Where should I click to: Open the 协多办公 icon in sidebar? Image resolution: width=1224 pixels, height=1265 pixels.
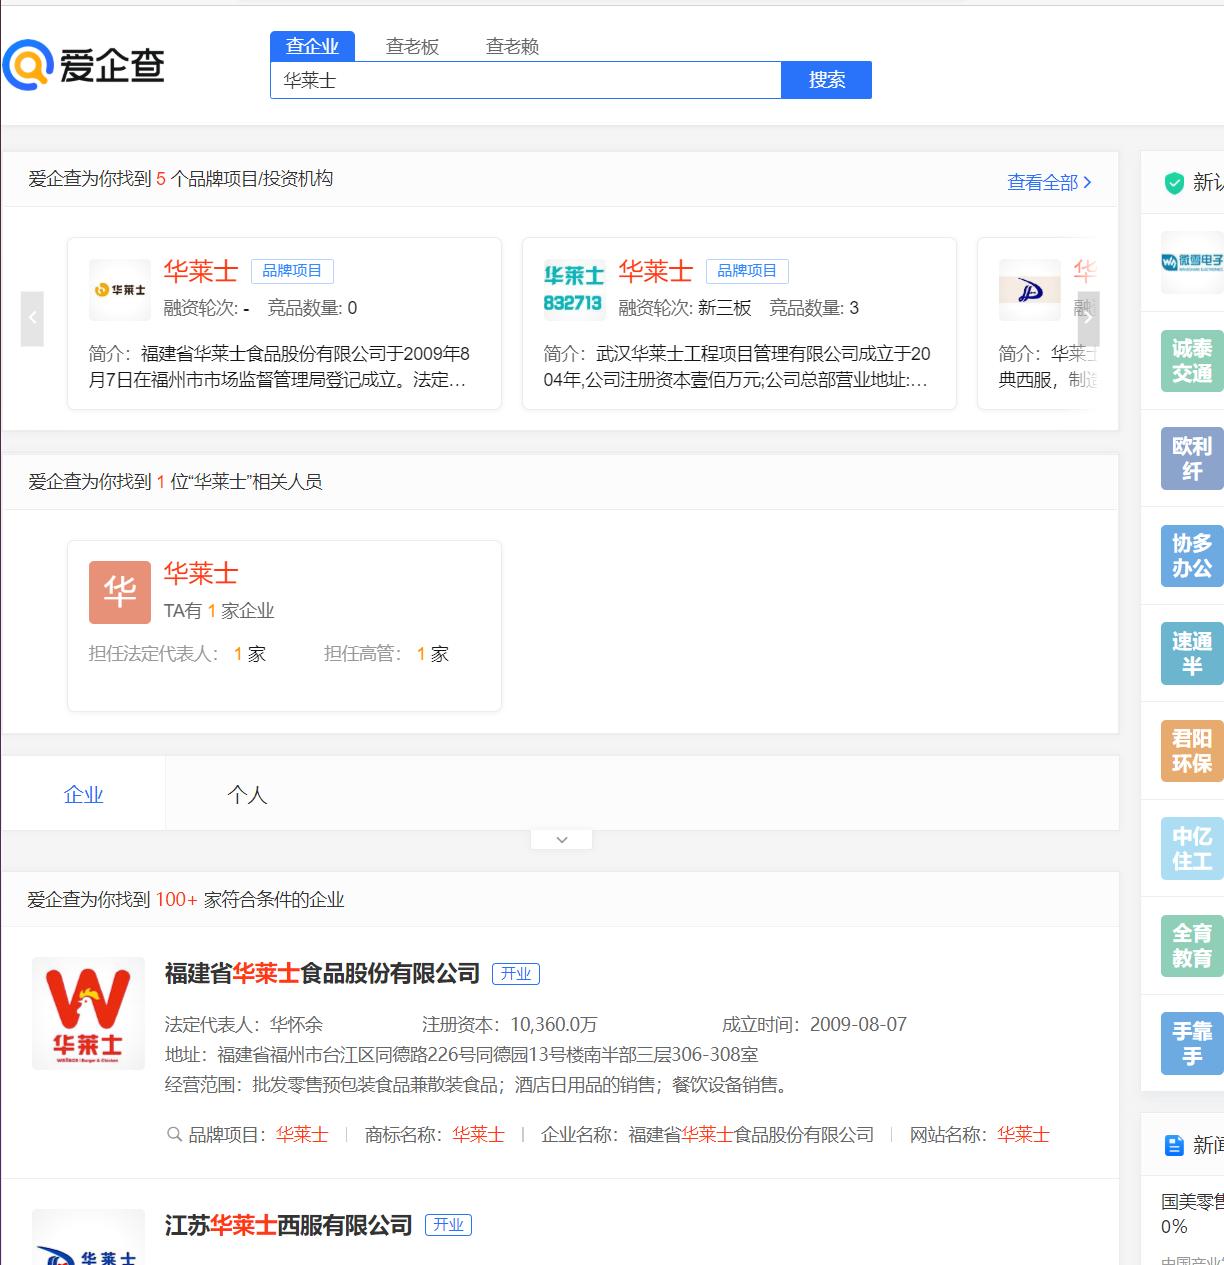pyautogui.click(x=1191, y=556)
